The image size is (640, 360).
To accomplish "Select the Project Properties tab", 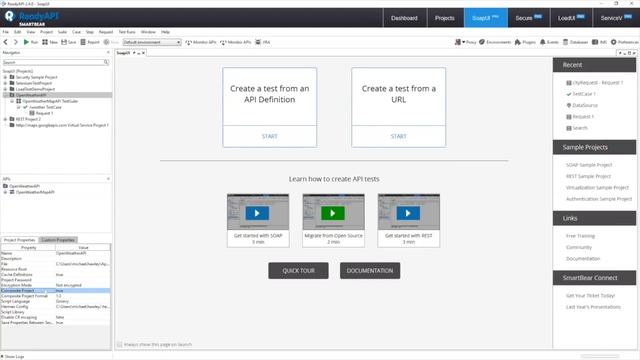I will pos(19,240).
